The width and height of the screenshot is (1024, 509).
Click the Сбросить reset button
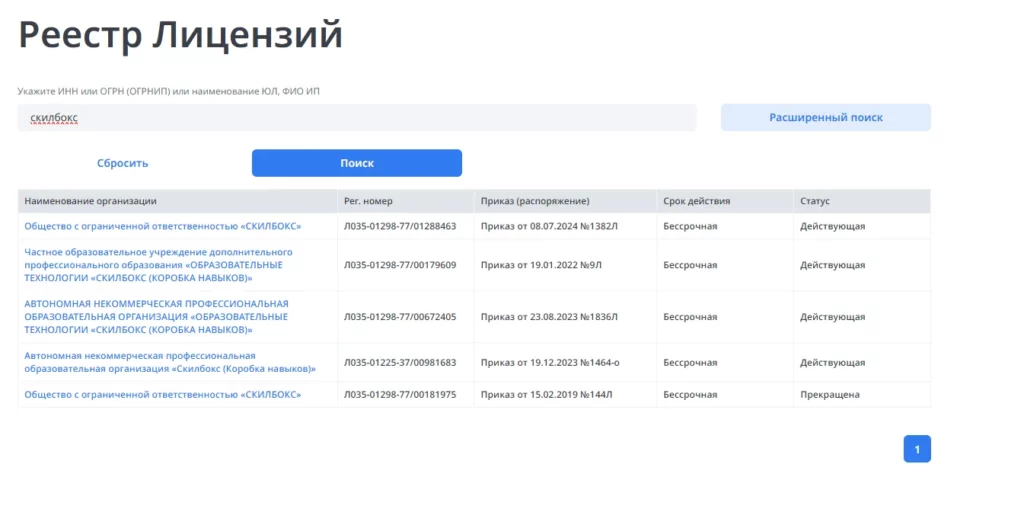click(x=123, y=163)
